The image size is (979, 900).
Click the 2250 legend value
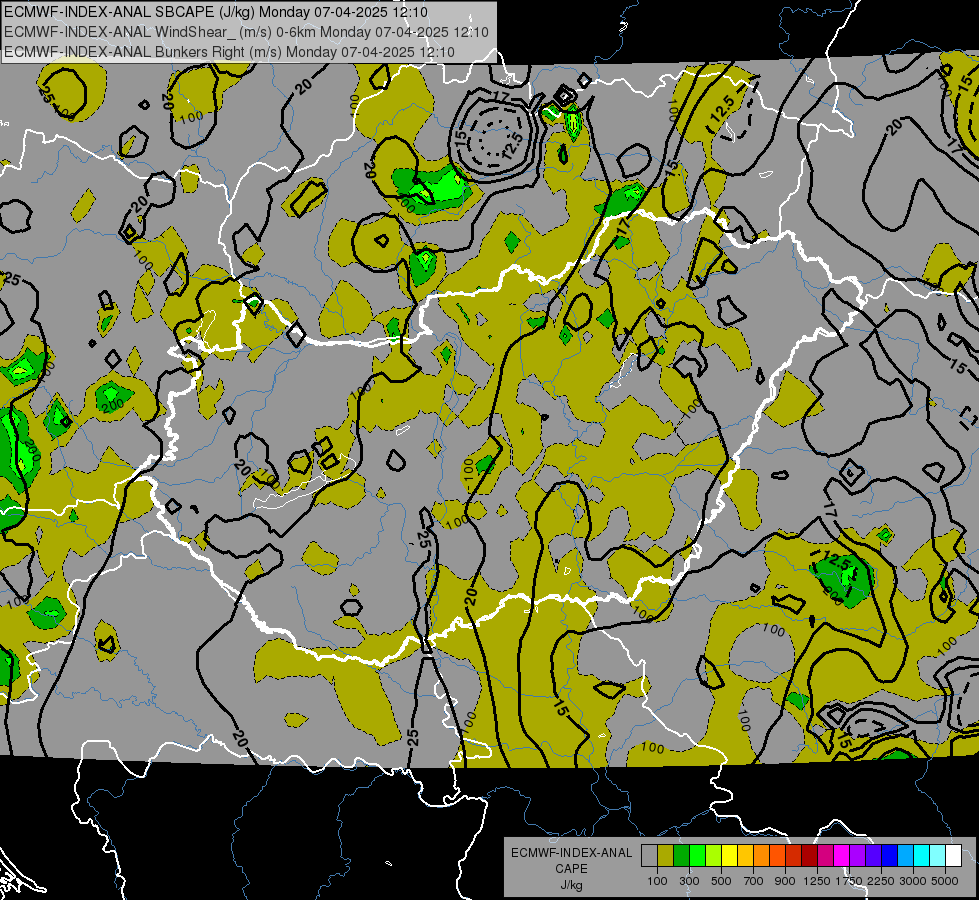pos(881,881)
